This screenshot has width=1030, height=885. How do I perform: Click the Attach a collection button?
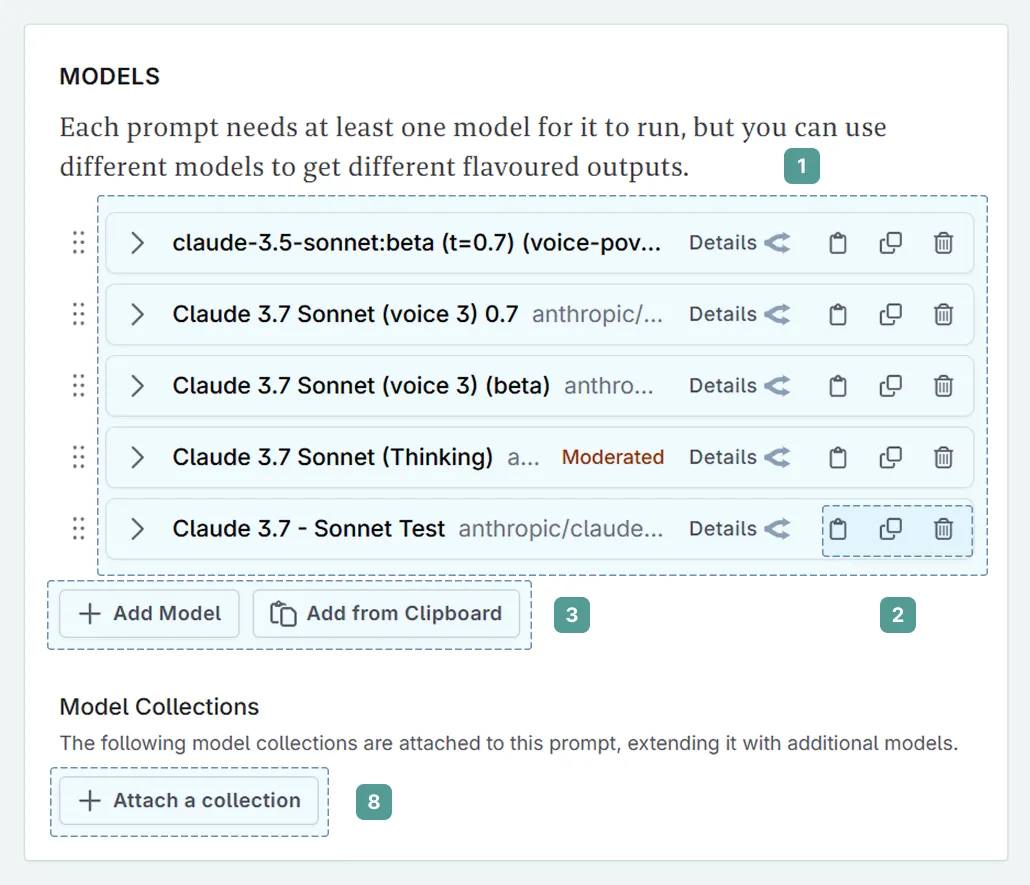point(189,800)
